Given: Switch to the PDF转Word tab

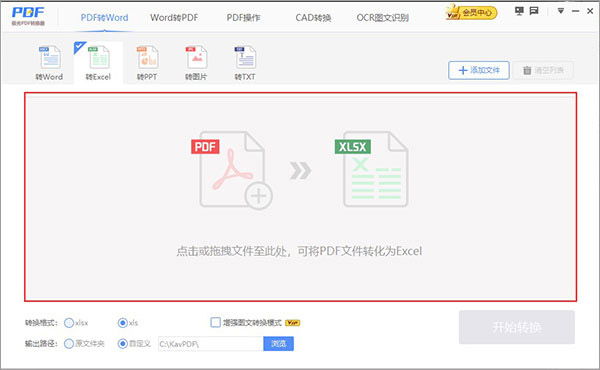Looking at the screenshot, I should [x=104, y=18].
